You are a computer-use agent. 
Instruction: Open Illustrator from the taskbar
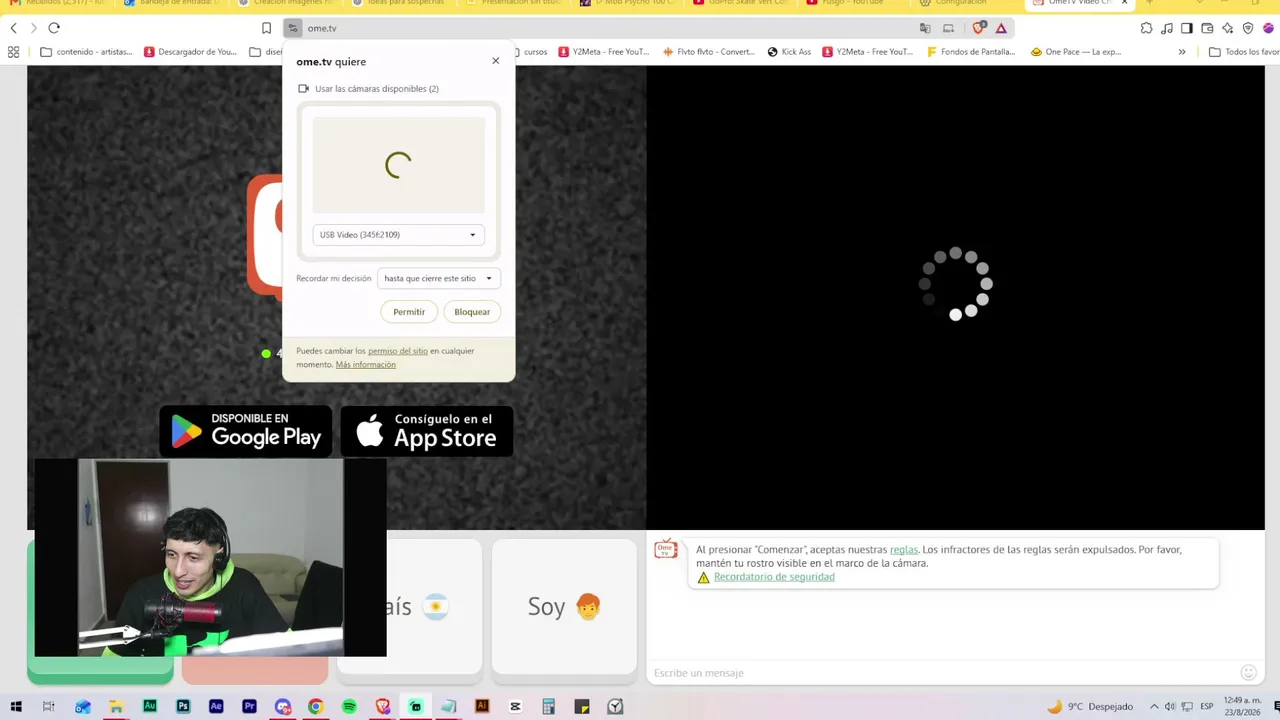(x=482, y=706)
